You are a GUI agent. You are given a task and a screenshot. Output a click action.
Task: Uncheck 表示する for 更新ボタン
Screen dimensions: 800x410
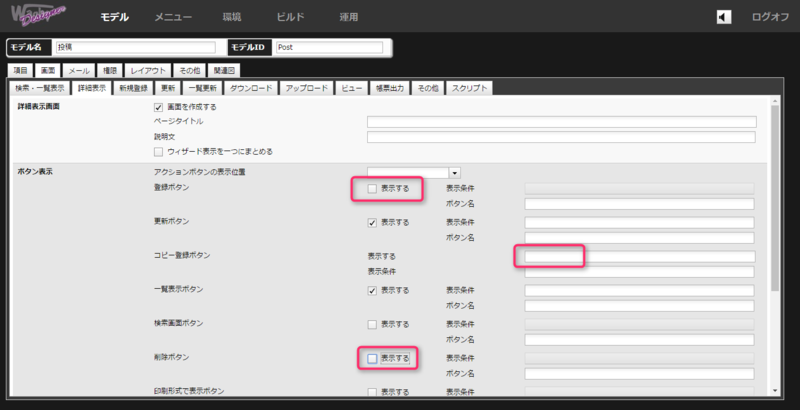(372, 223)
